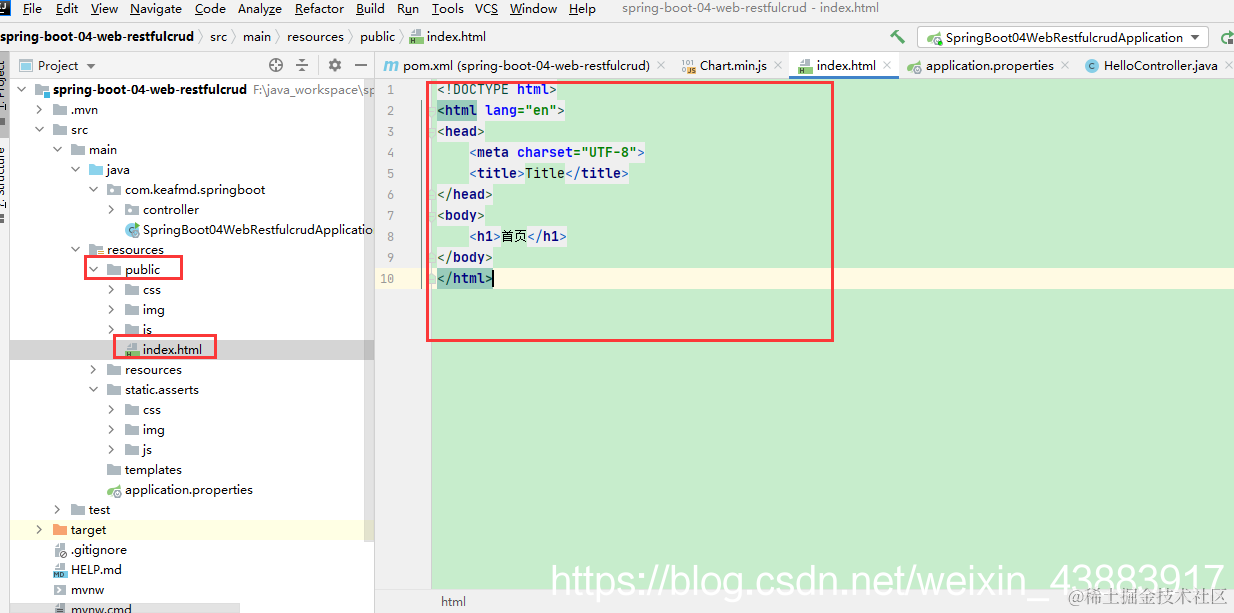Click the <h1>首页</h1> code line
The image size is (1234, 613).
point(518,236)
